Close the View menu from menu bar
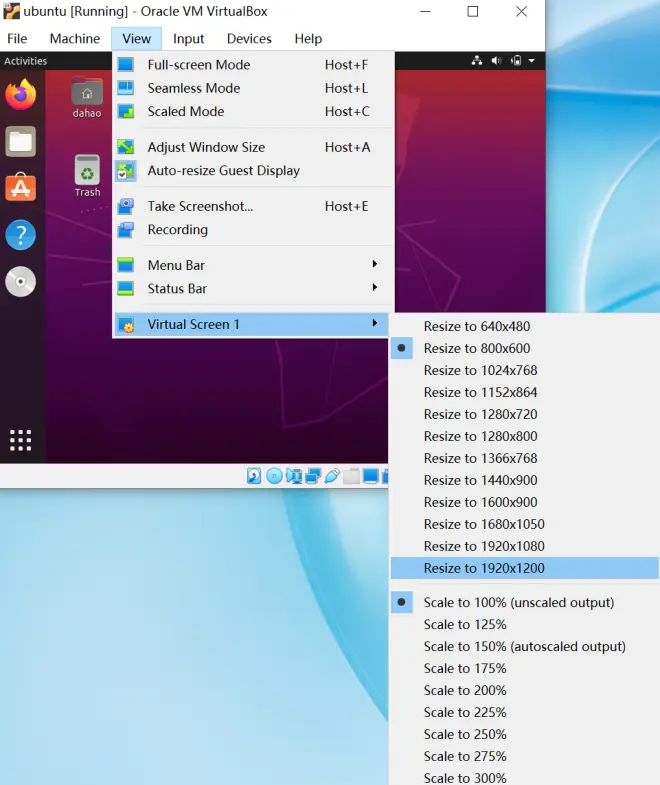 point(136,39)
